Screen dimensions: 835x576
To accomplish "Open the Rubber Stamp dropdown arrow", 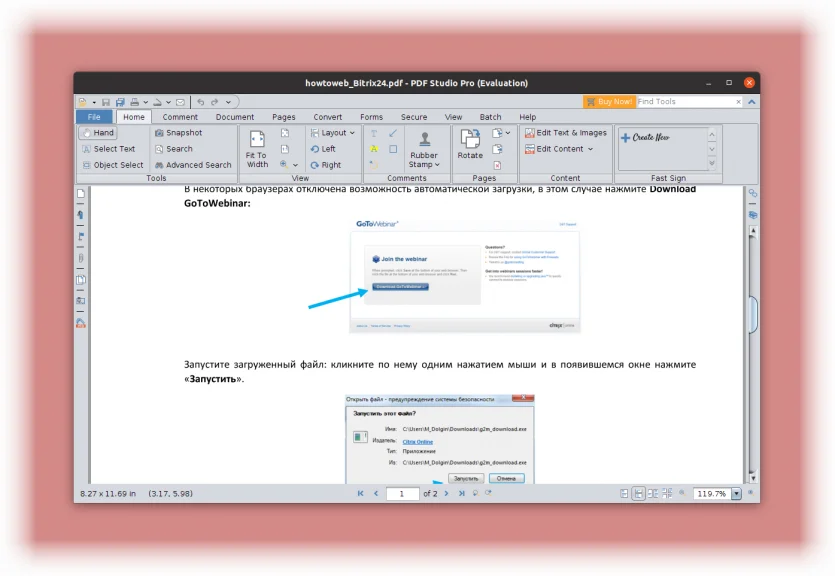I will [437, 164].
